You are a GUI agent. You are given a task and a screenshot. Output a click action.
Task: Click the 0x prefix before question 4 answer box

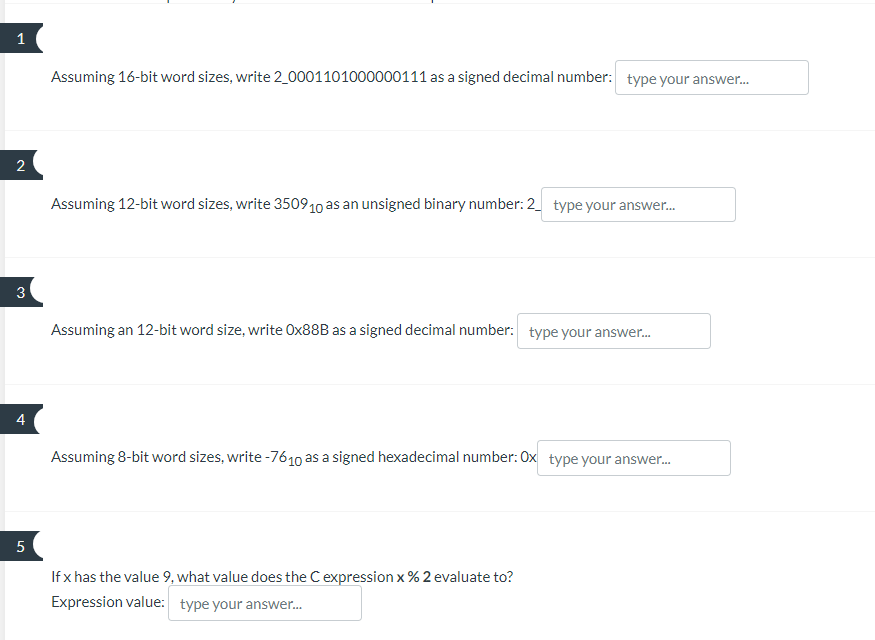pyautogui.click(x=531, y=457)
